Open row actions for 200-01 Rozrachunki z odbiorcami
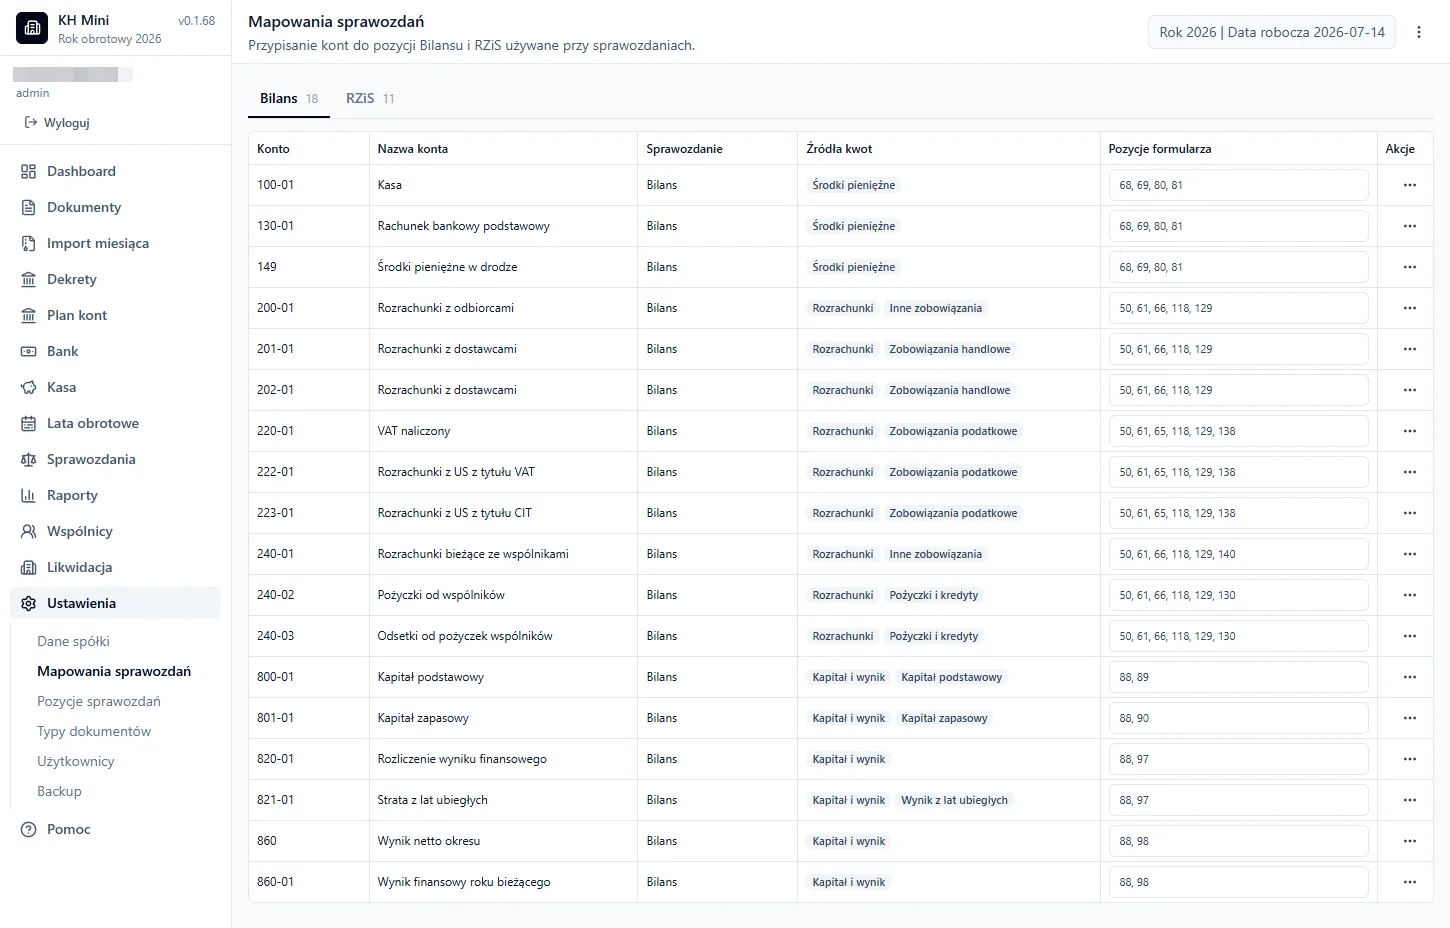The width and height of the screenshot is (1450, 928). click(x=1409, y=308)
